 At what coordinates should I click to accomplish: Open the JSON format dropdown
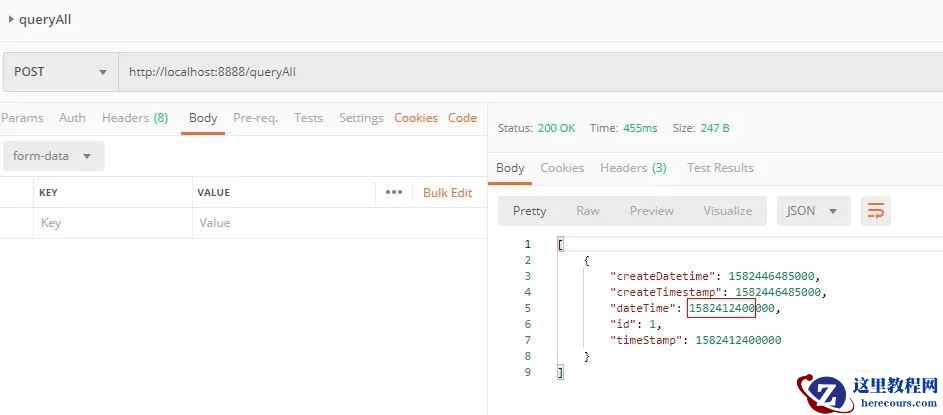pyautogui.click(x=813, y=211)
